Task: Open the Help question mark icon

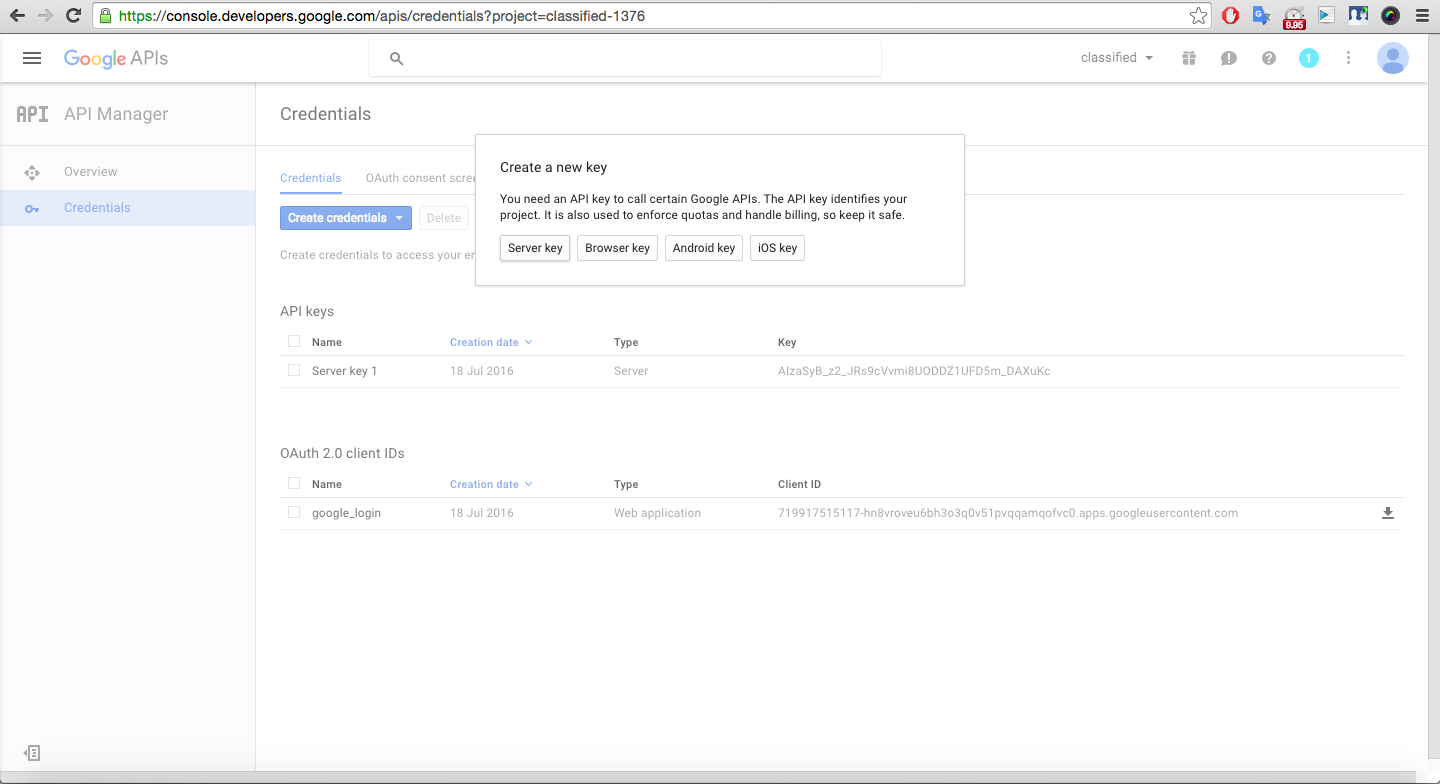Action: tap(1269, 58)
